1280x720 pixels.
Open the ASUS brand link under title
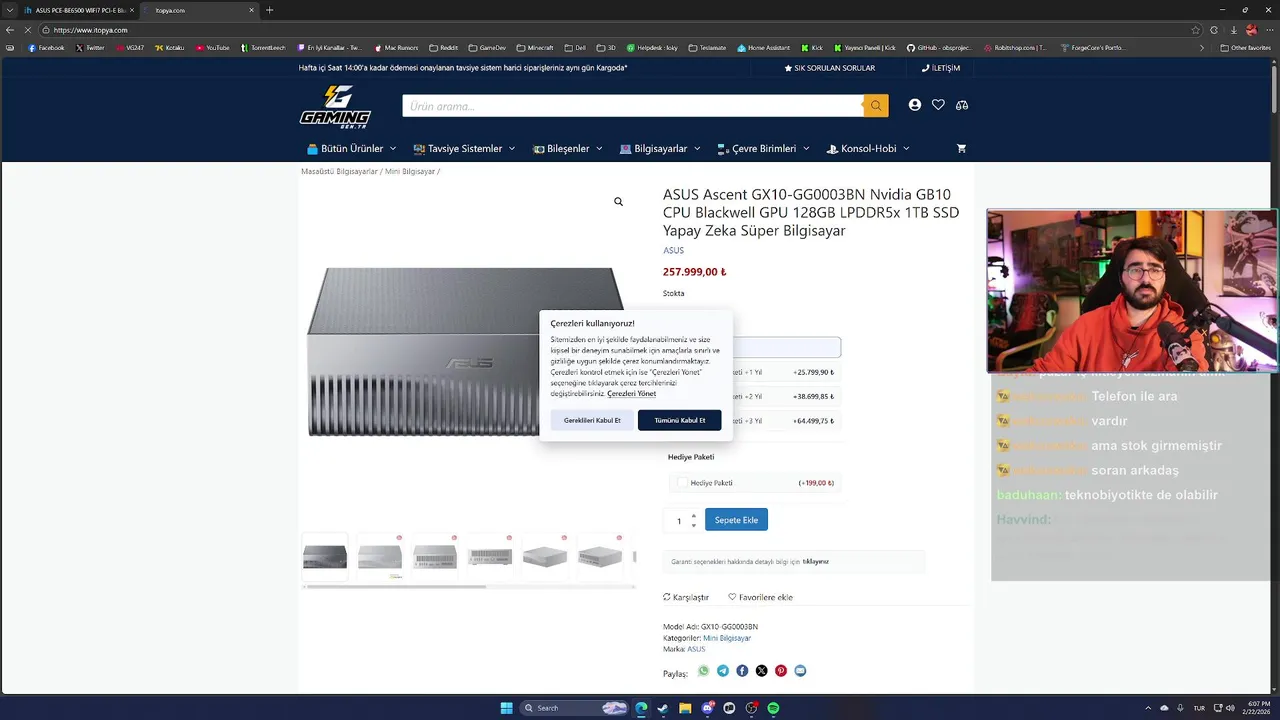tap(673, 251)
